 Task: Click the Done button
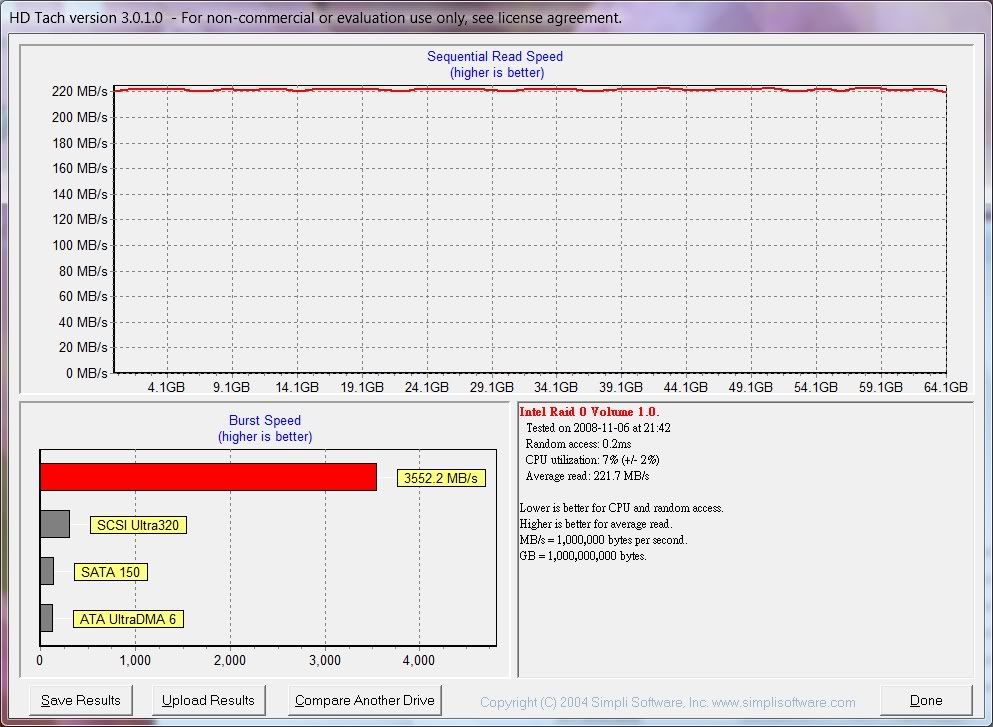(926, 700)
